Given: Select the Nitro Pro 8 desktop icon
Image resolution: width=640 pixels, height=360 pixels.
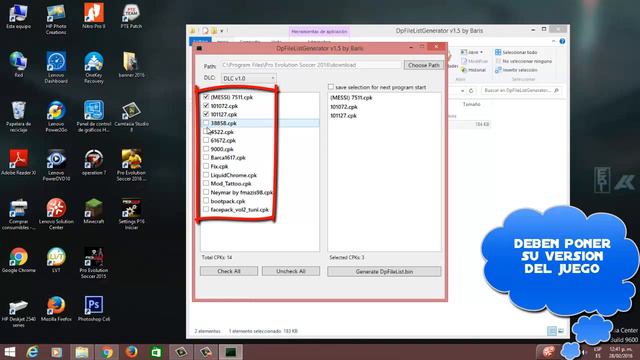Looking at the screenshot, I should pos(93,17).
